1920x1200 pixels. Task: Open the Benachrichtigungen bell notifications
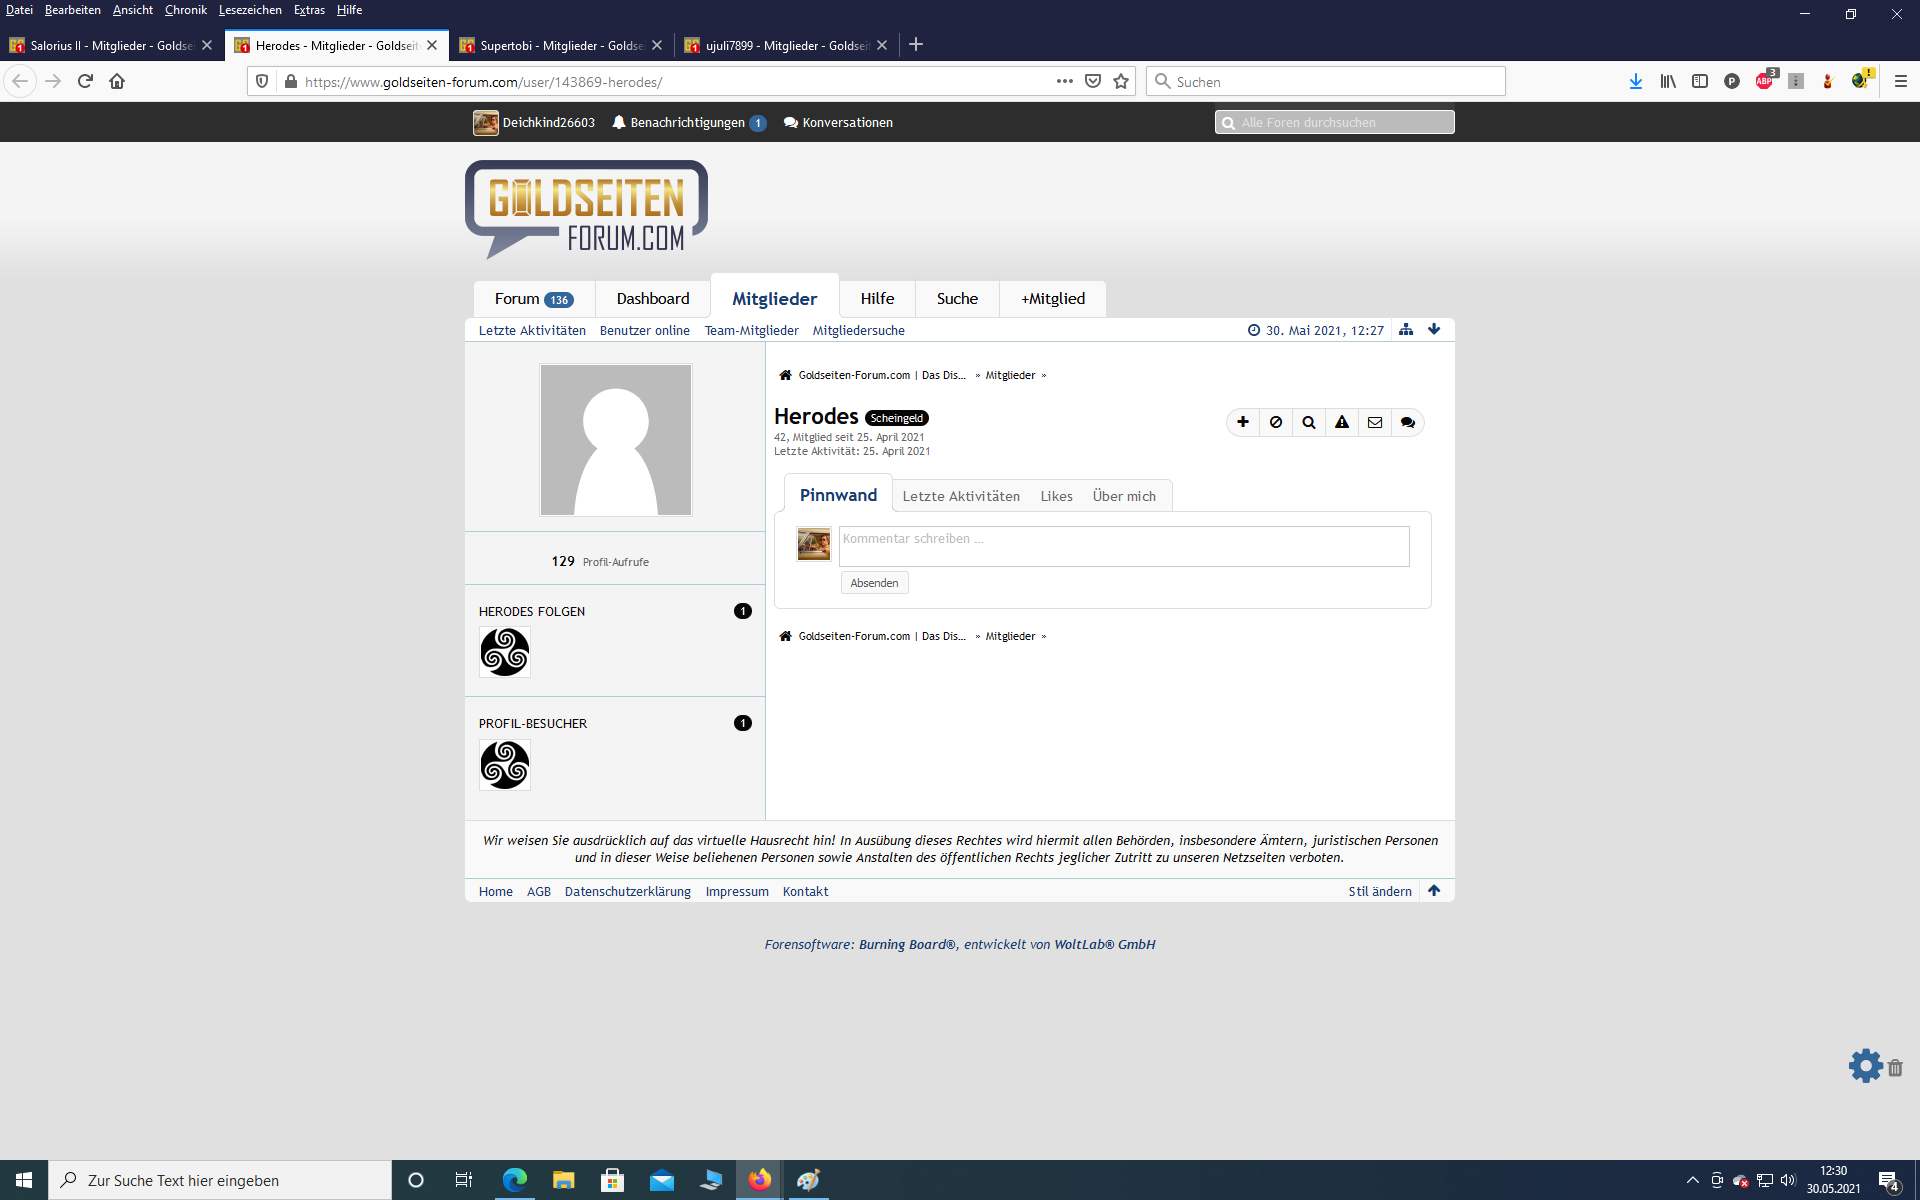tap(688, 122)
